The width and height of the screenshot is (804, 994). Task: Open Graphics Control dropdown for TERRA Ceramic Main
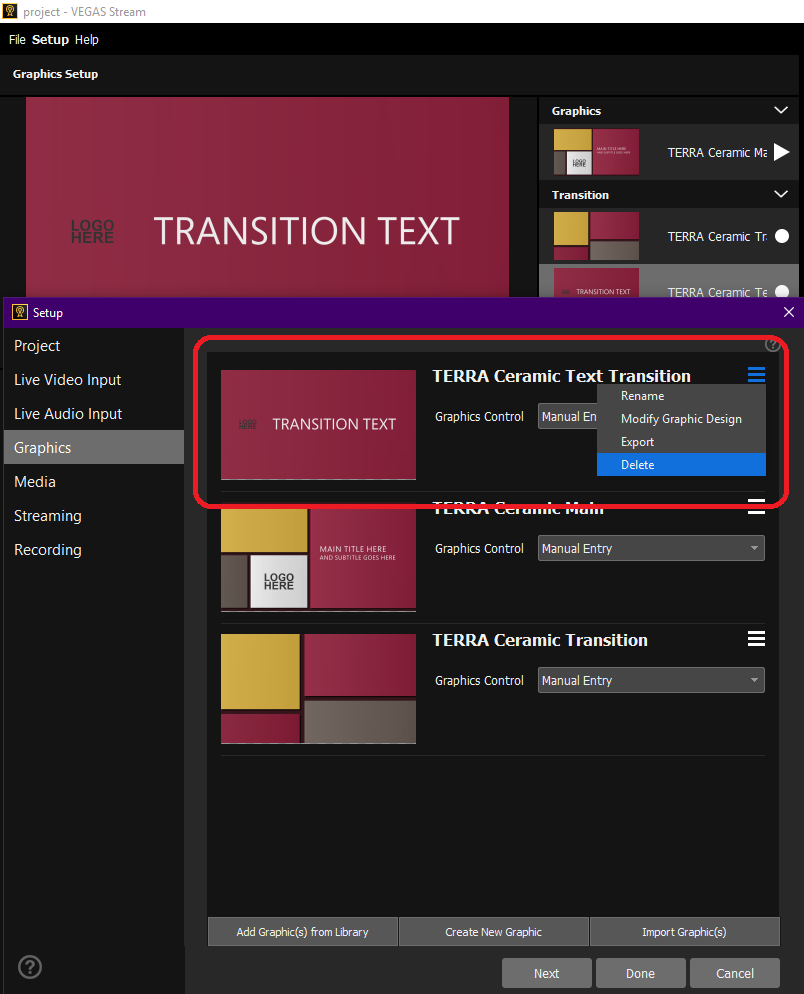(x=651, y=548)
